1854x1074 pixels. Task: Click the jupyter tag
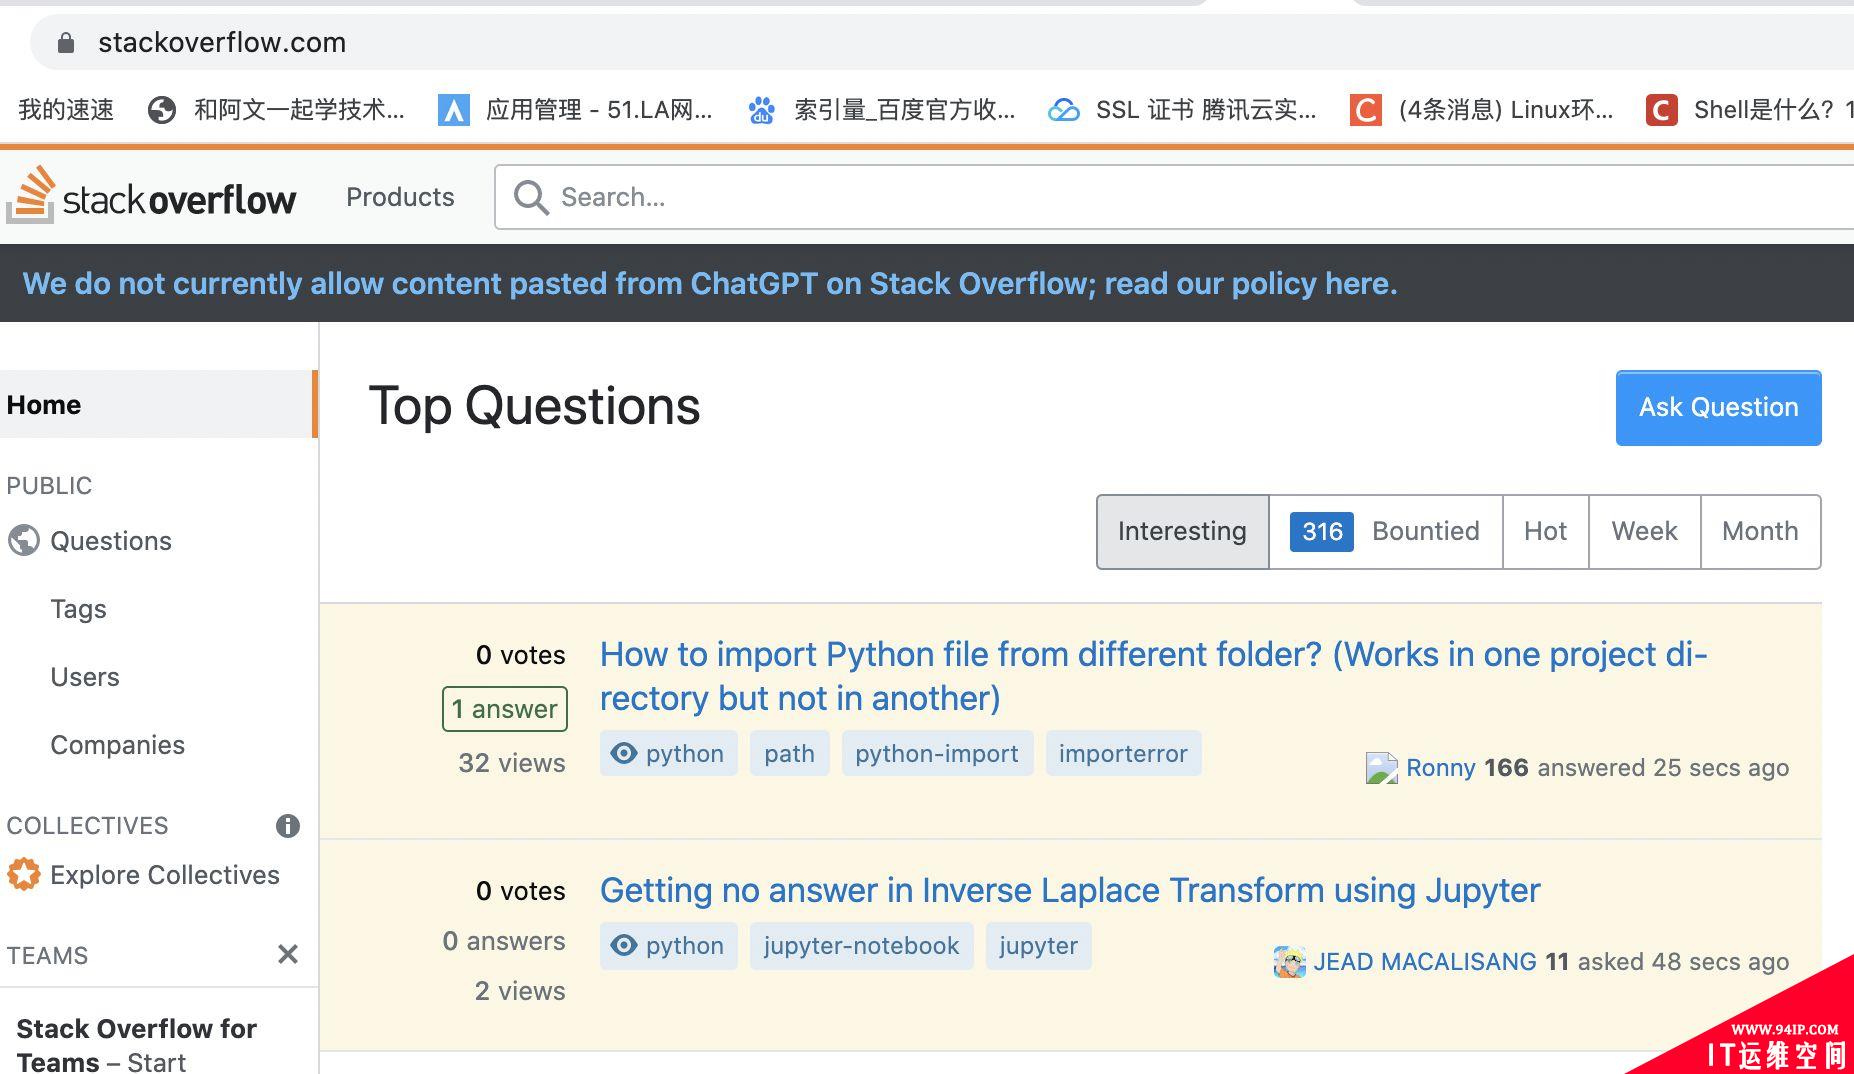(1038, 946)
